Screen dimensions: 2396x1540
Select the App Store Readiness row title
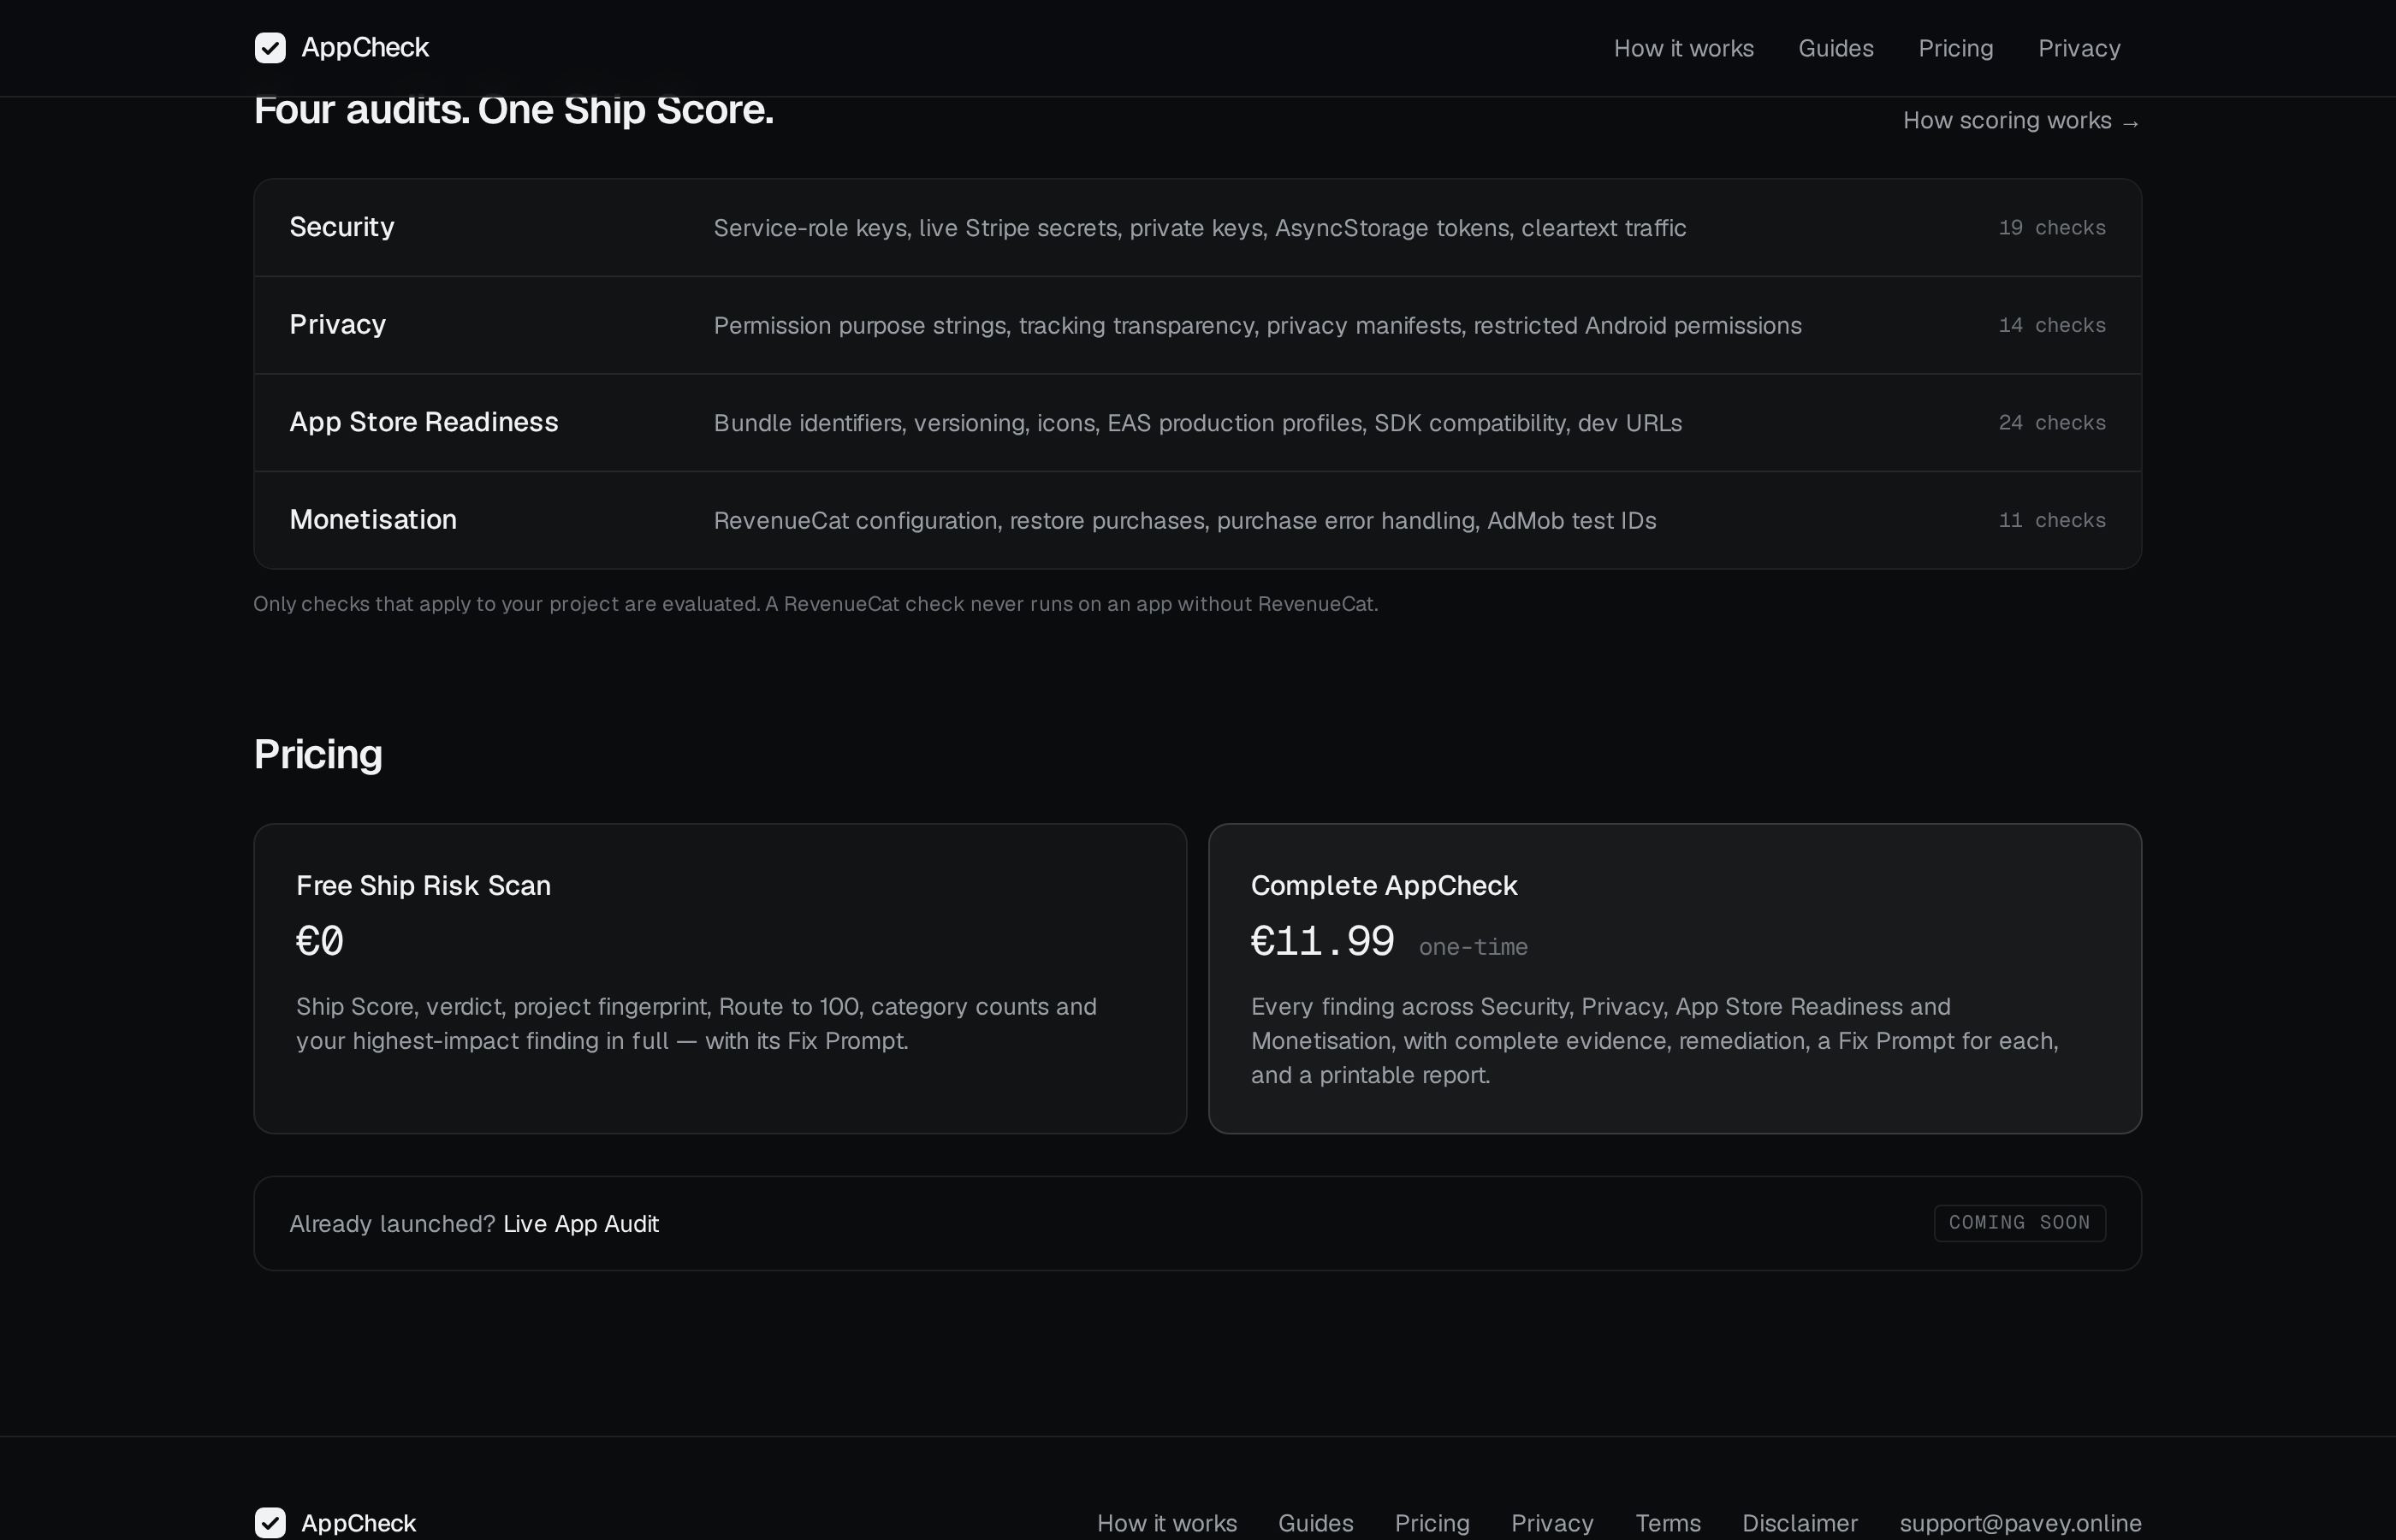[x=424, y=422]
